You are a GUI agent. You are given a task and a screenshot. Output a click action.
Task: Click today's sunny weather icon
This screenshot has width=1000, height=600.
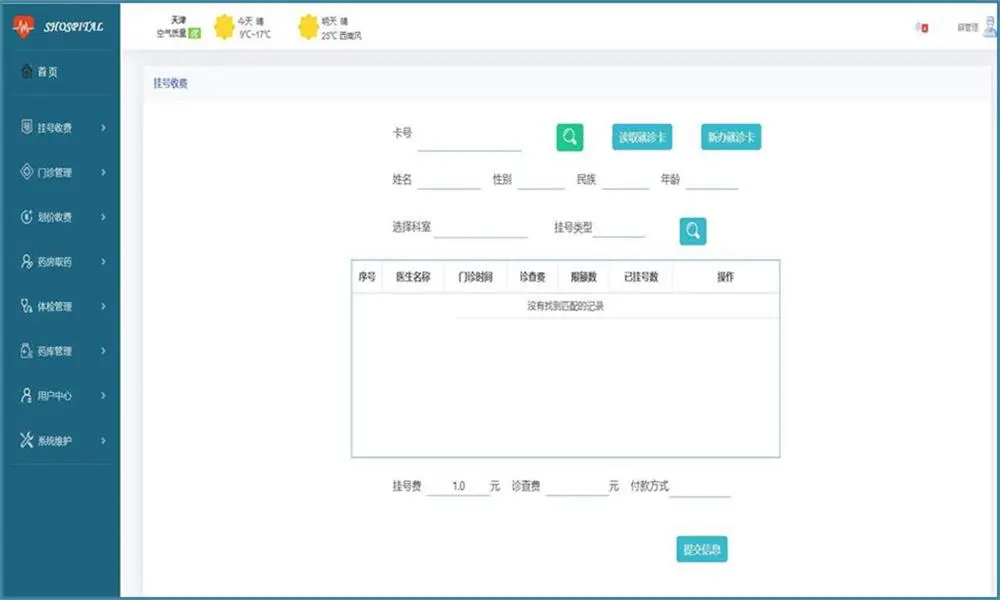tap(225, 27)
